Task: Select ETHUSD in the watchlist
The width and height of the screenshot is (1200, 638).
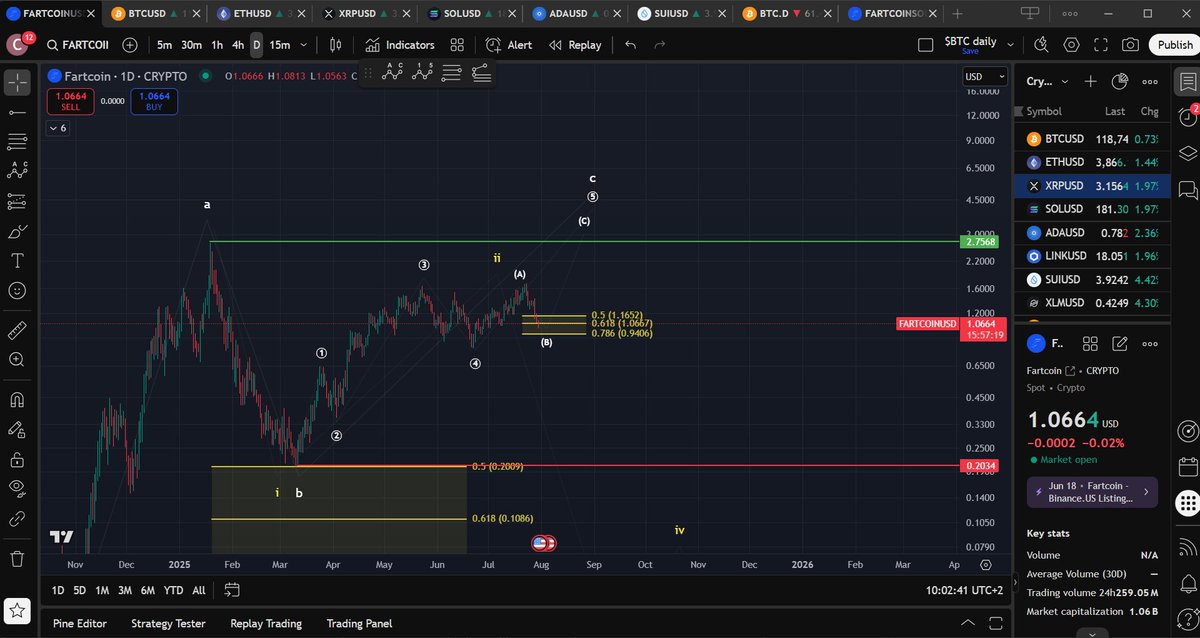Action: [x=1090, y=162]
